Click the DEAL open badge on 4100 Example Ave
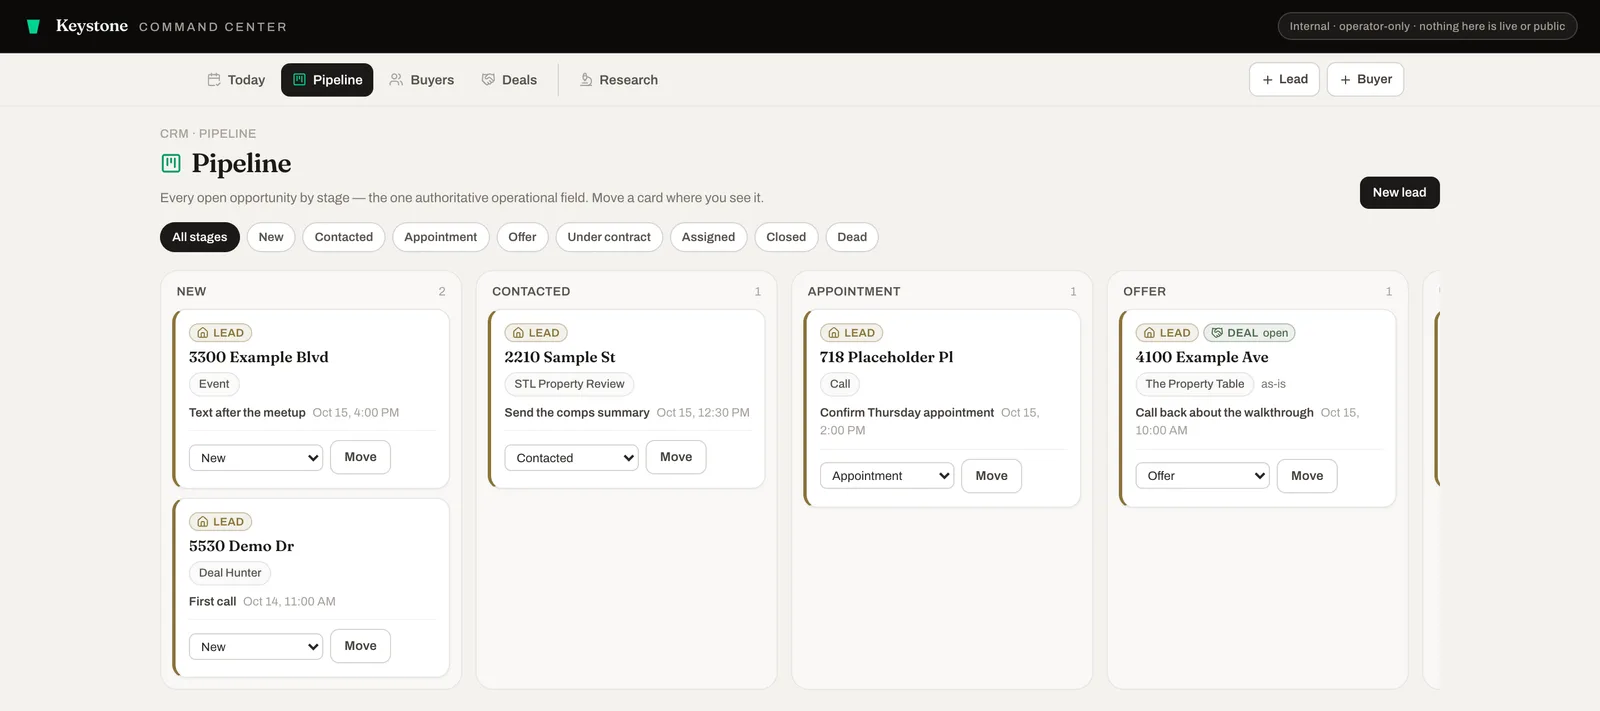1600x711 pixels. 1249,333
